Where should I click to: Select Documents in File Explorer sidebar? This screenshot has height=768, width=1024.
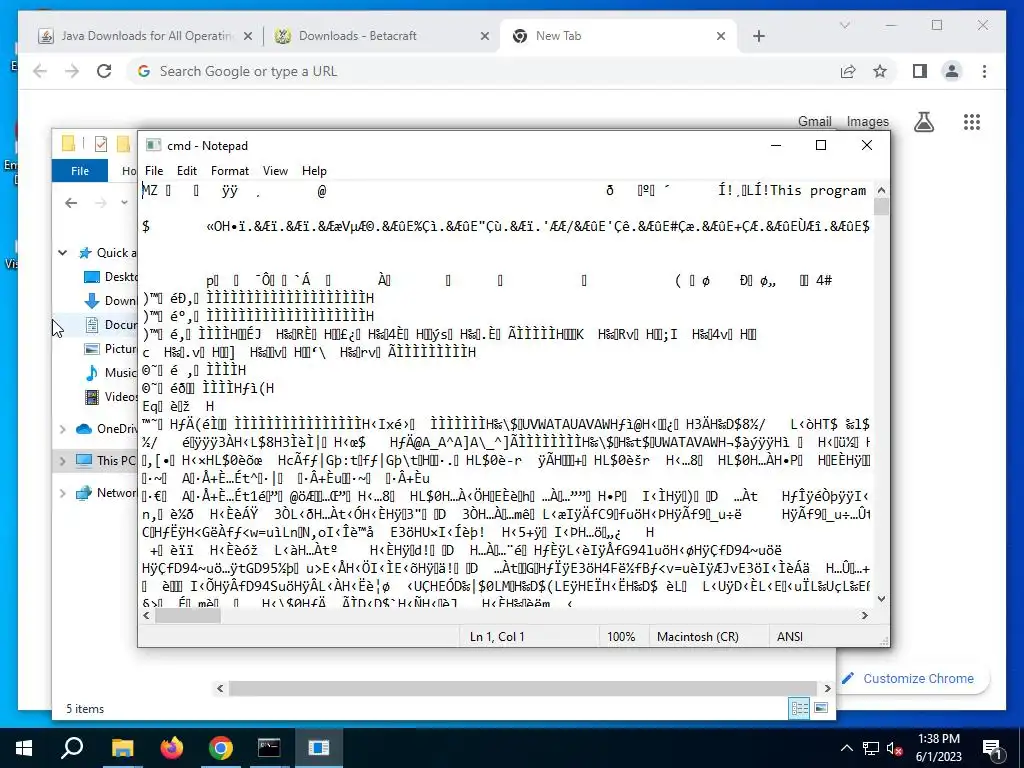112,325
